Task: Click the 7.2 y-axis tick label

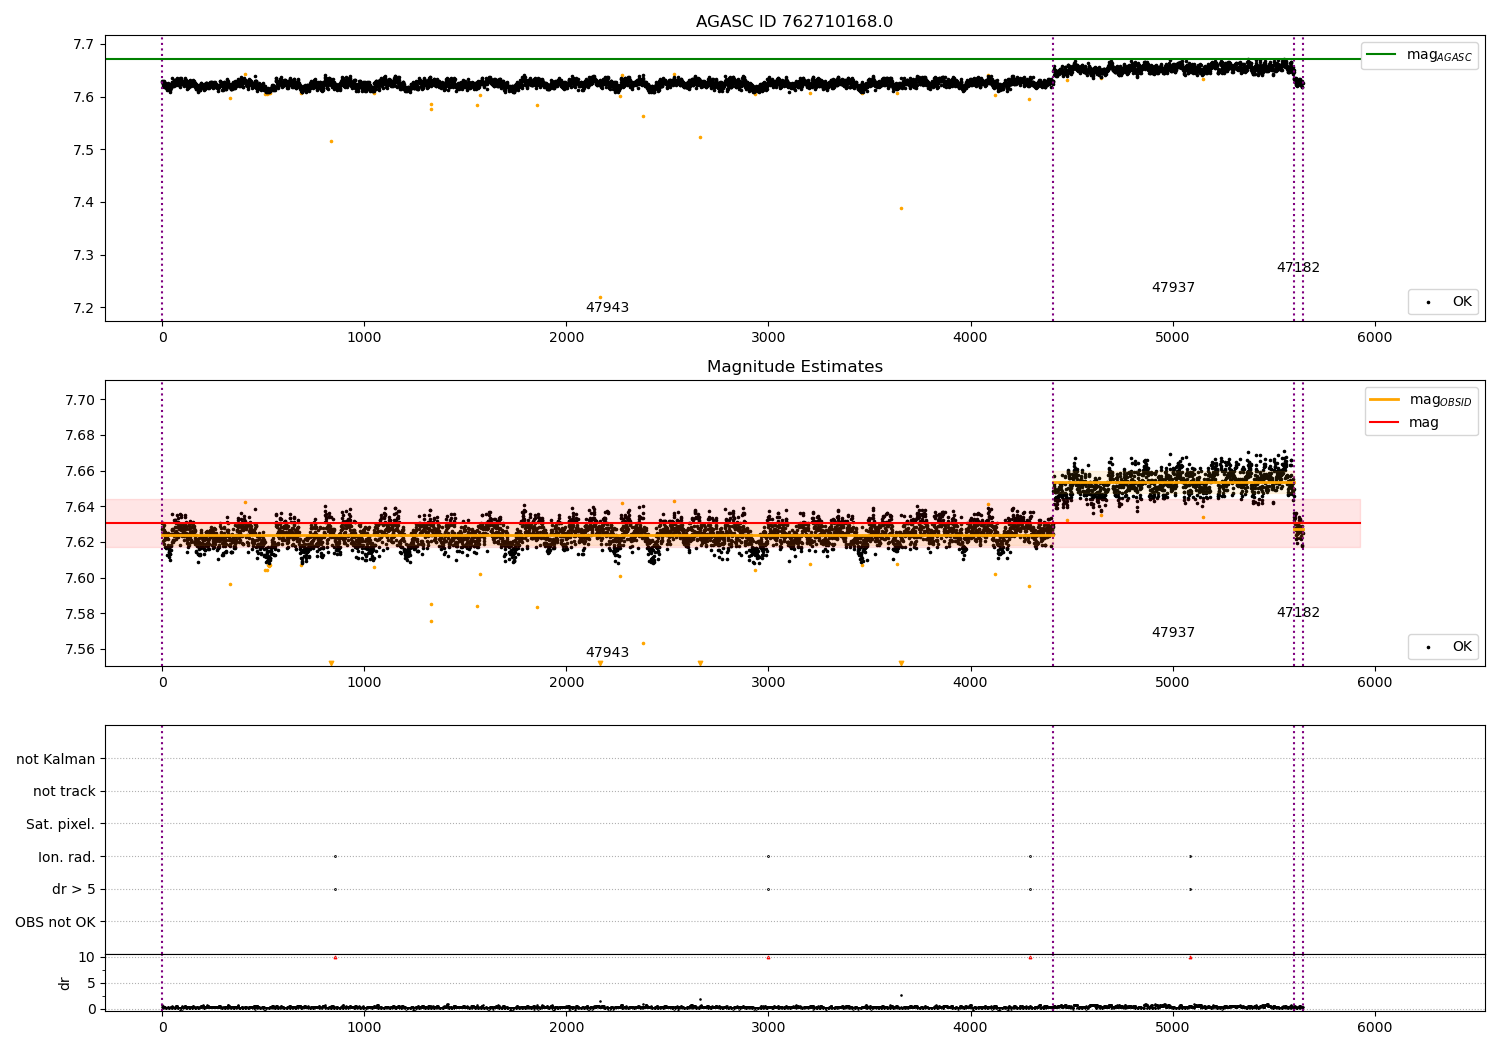Action: 84,308
